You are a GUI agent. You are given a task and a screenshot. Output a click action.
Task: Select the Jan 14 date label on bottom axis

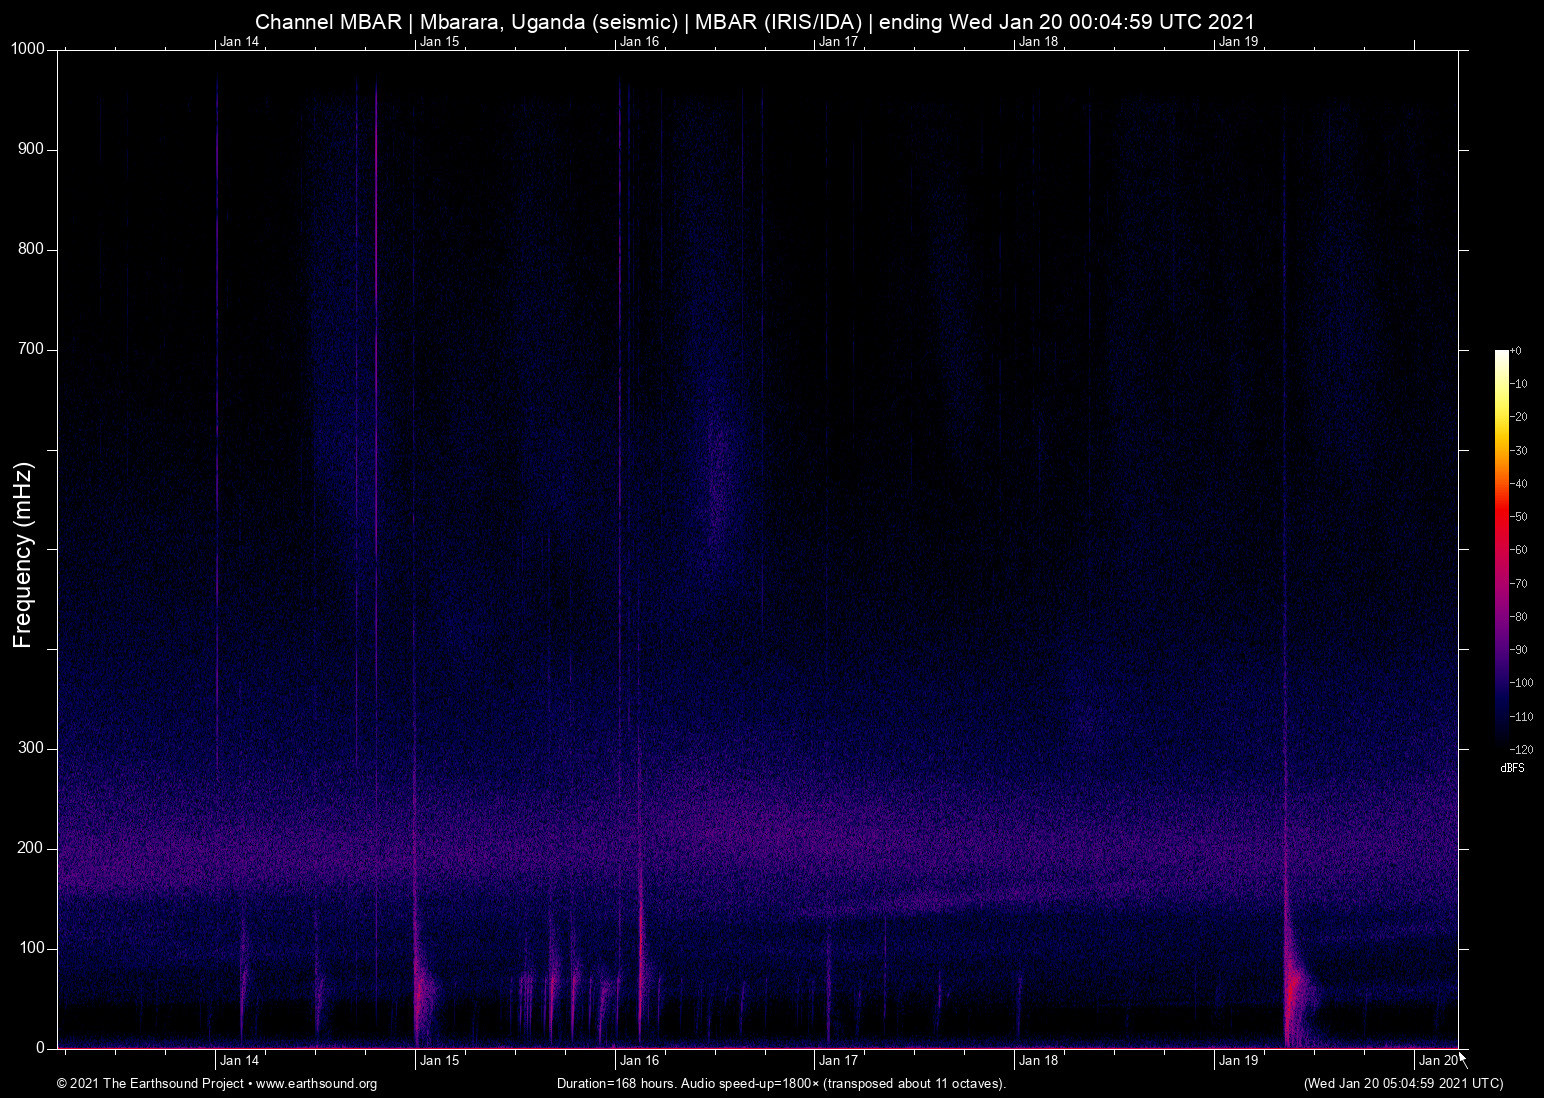point(238,1059)
